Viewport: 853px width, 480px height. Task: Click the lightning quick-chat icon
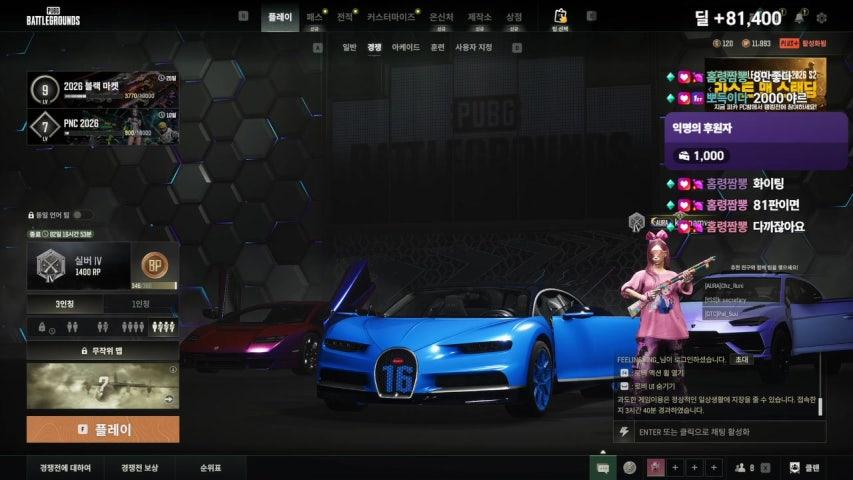click(625, 432)
